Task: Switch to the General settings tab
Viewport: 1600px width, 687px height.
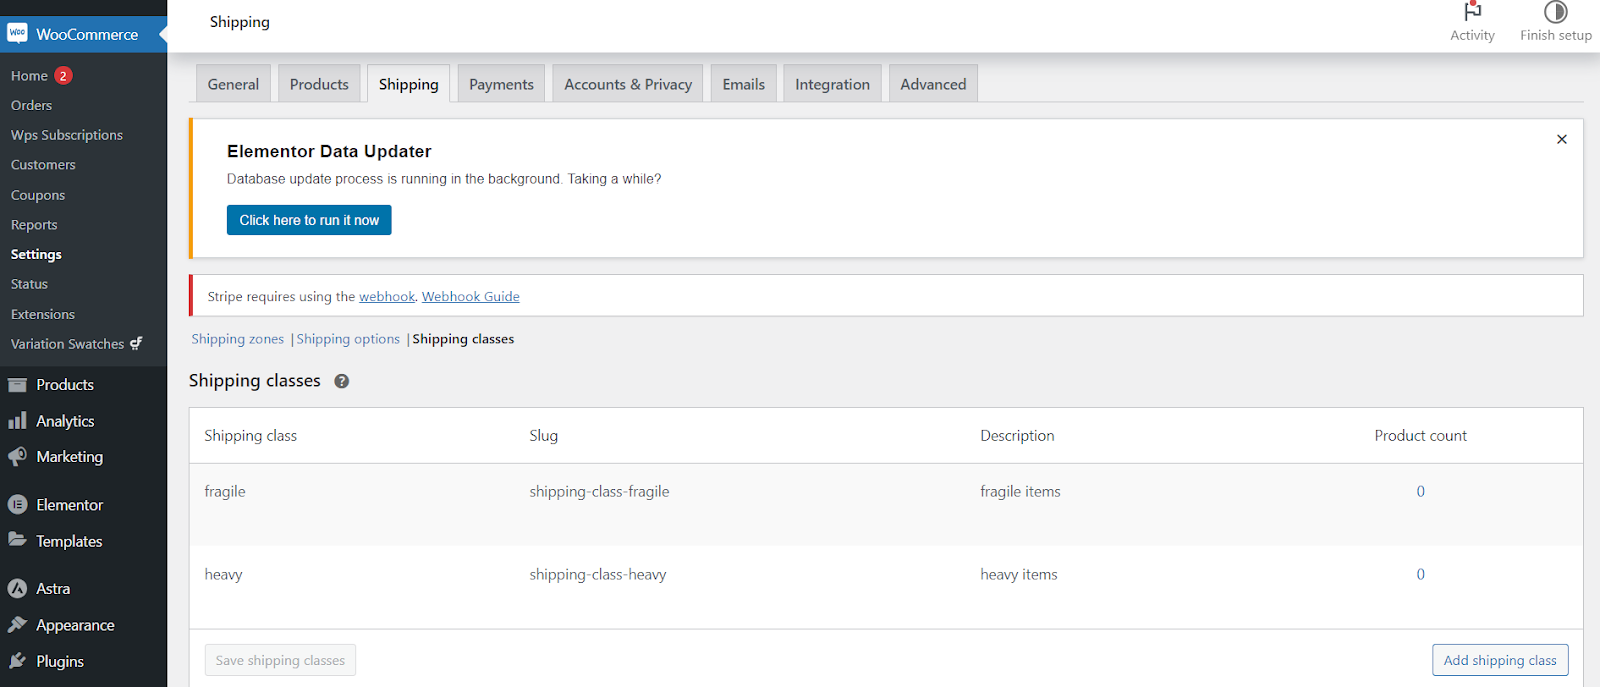Action: click(x=233, y=84)
